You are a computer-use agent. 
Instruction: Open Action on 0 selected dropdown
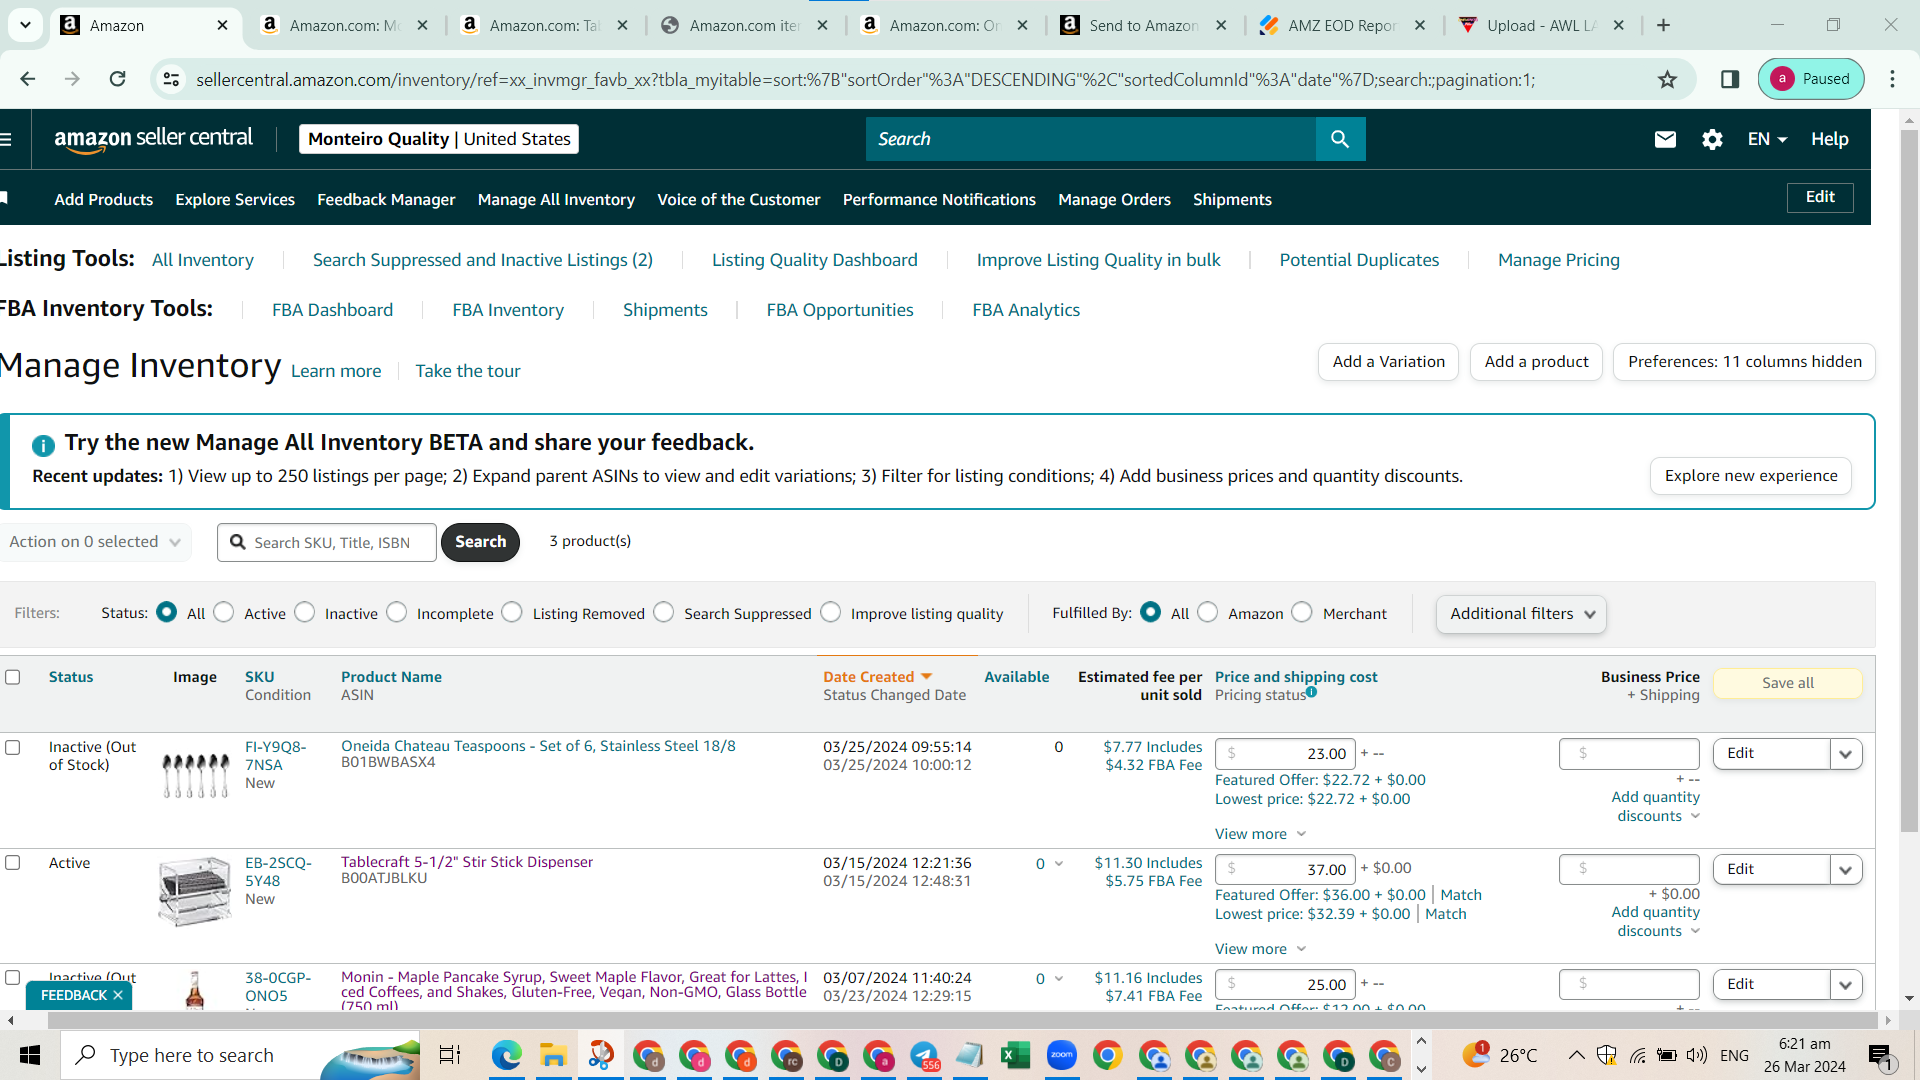coord(94,542)
